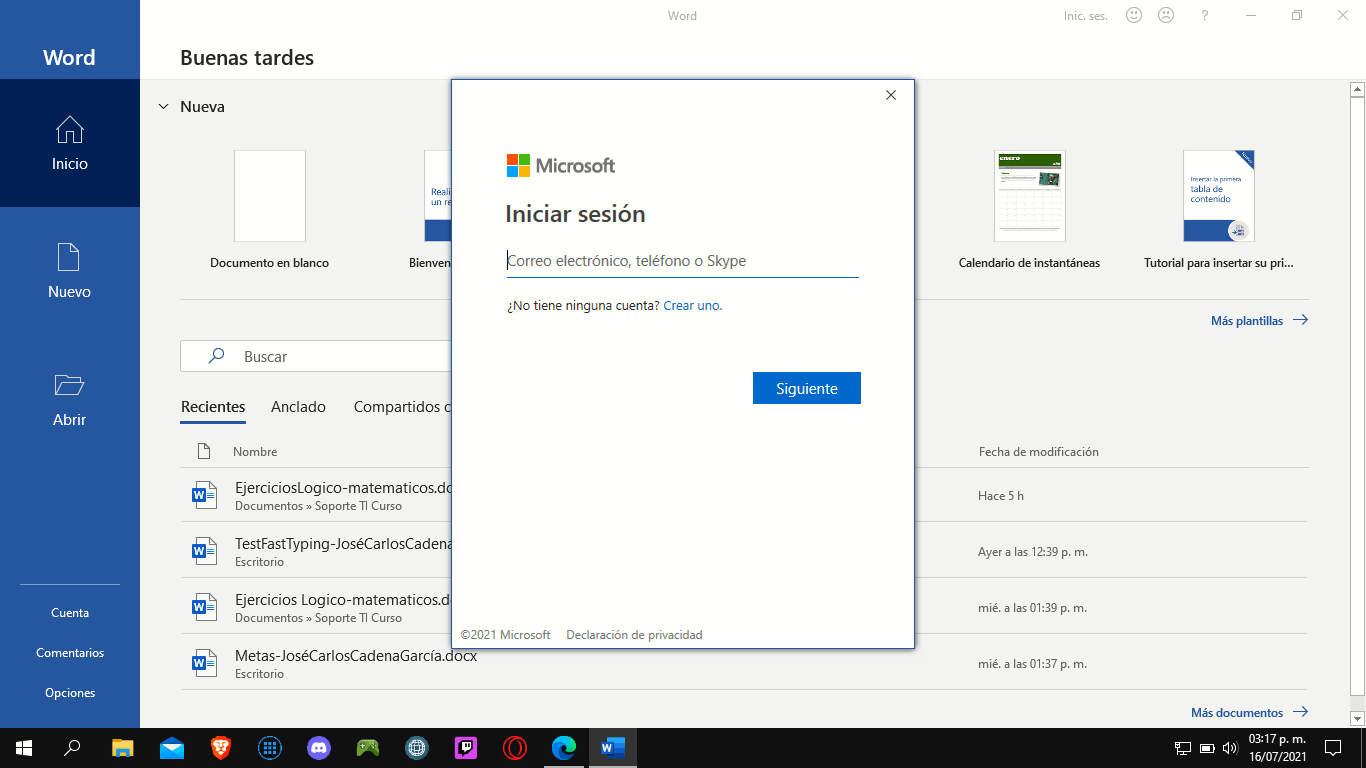Open the network icon in system tray
This screenshot has height=768, width=1366.
[1183, 748]
